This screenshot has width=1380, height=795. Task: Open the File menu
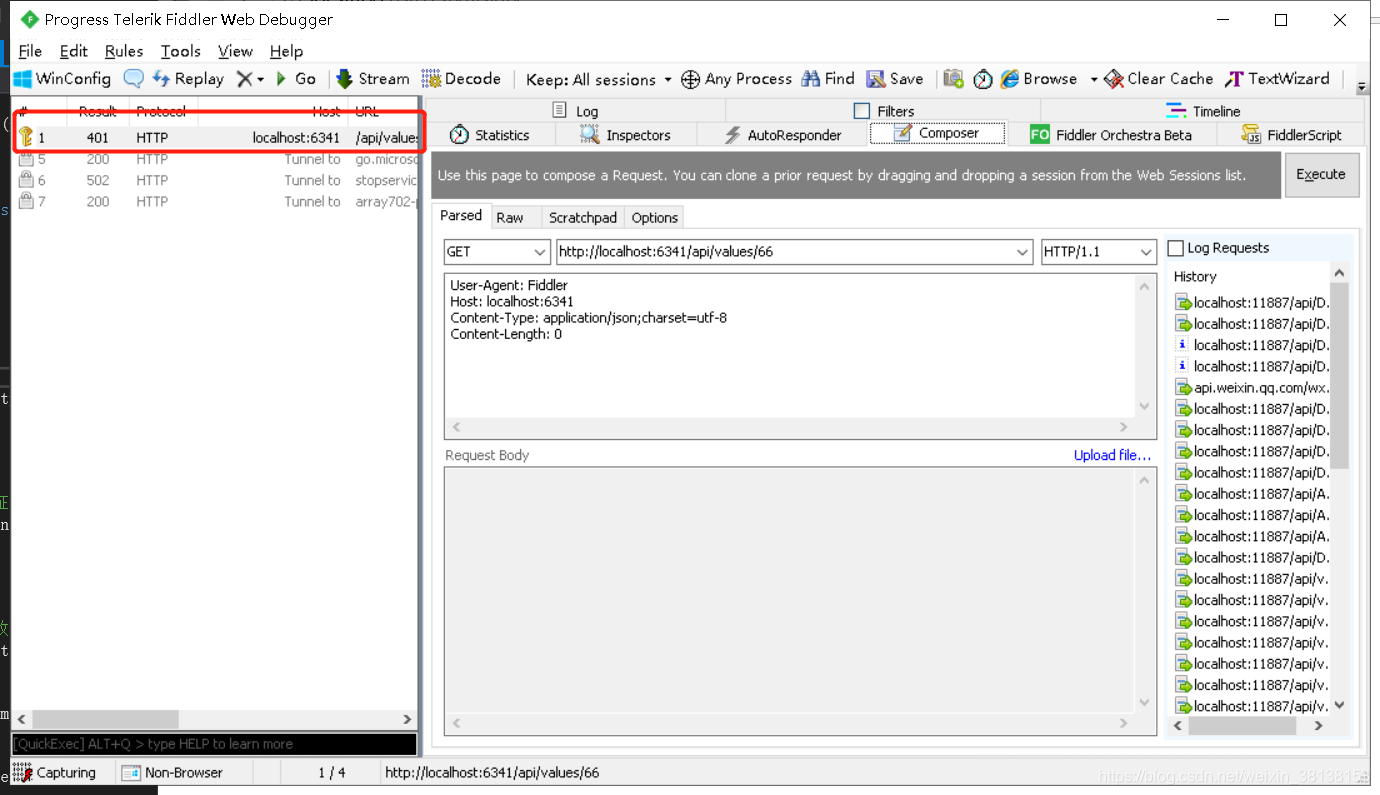(x=30, y=51)
